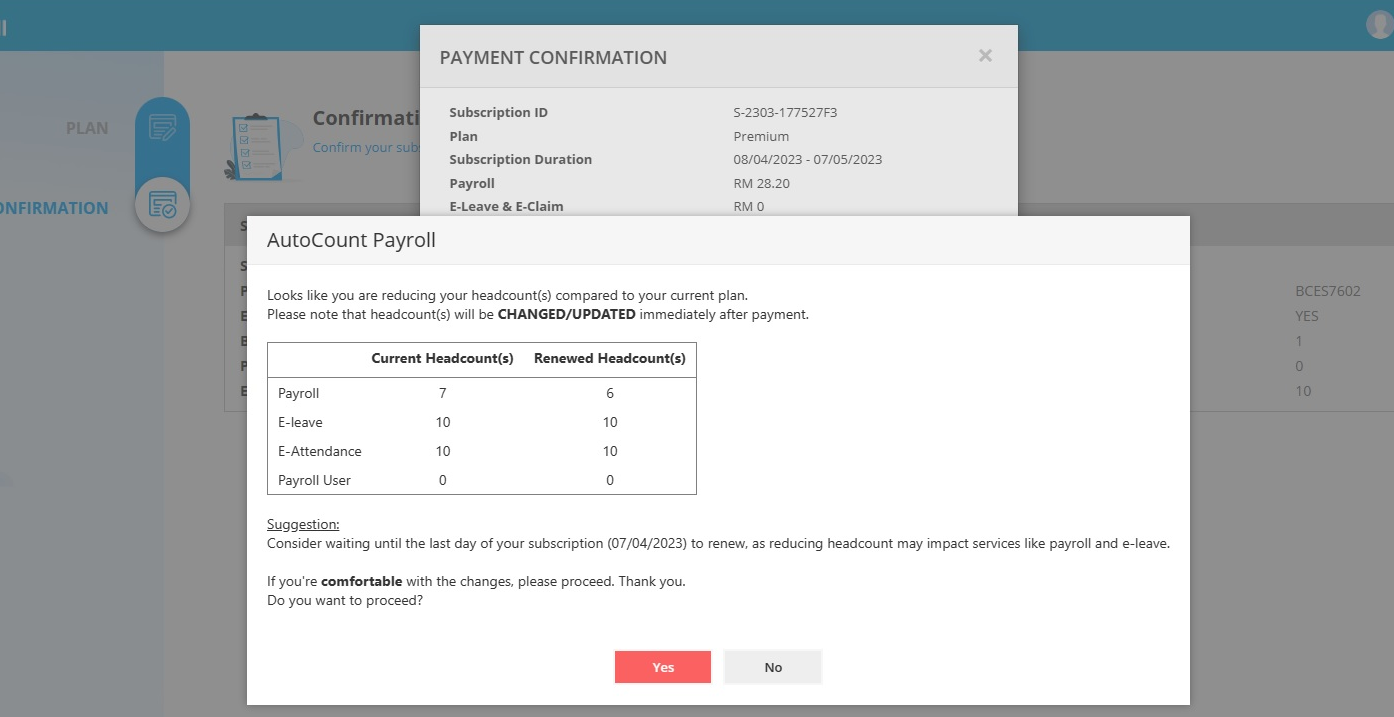Confirm proceeding with the Yes button
1394x717 pixels.
pos(663,667)
